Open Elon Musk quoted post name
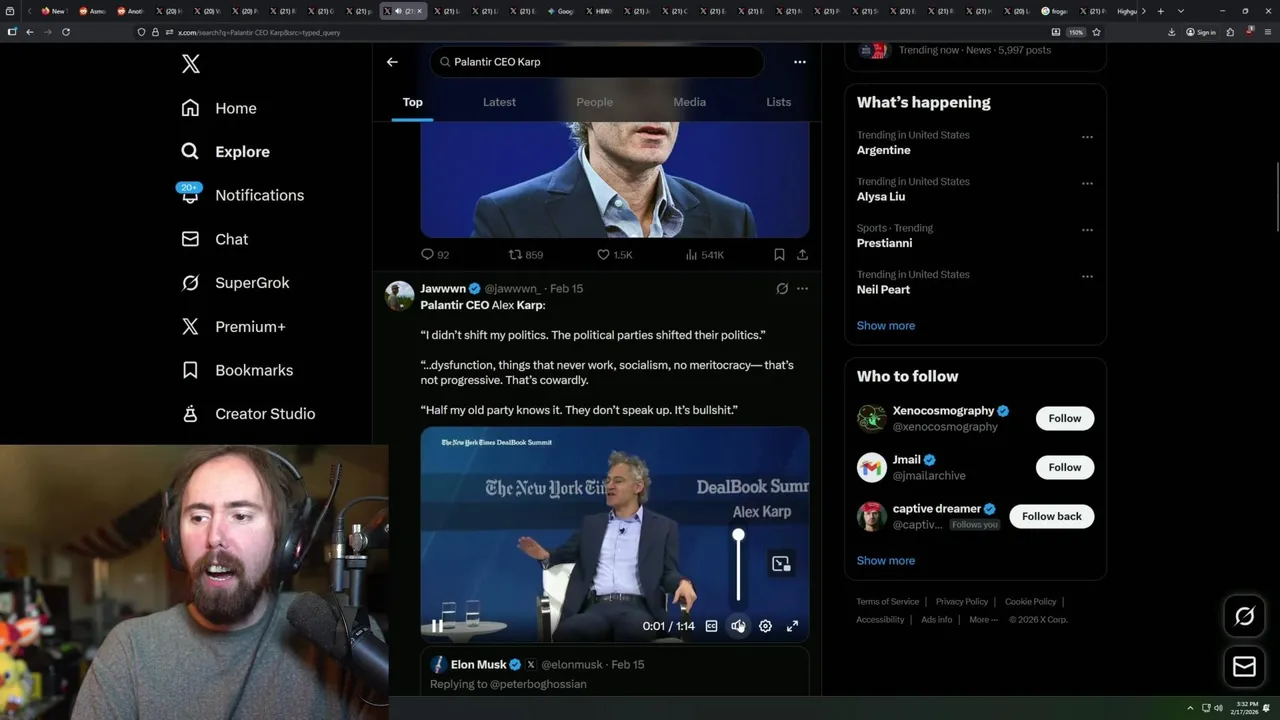The image size is (1280, 720). coord(478,664)
